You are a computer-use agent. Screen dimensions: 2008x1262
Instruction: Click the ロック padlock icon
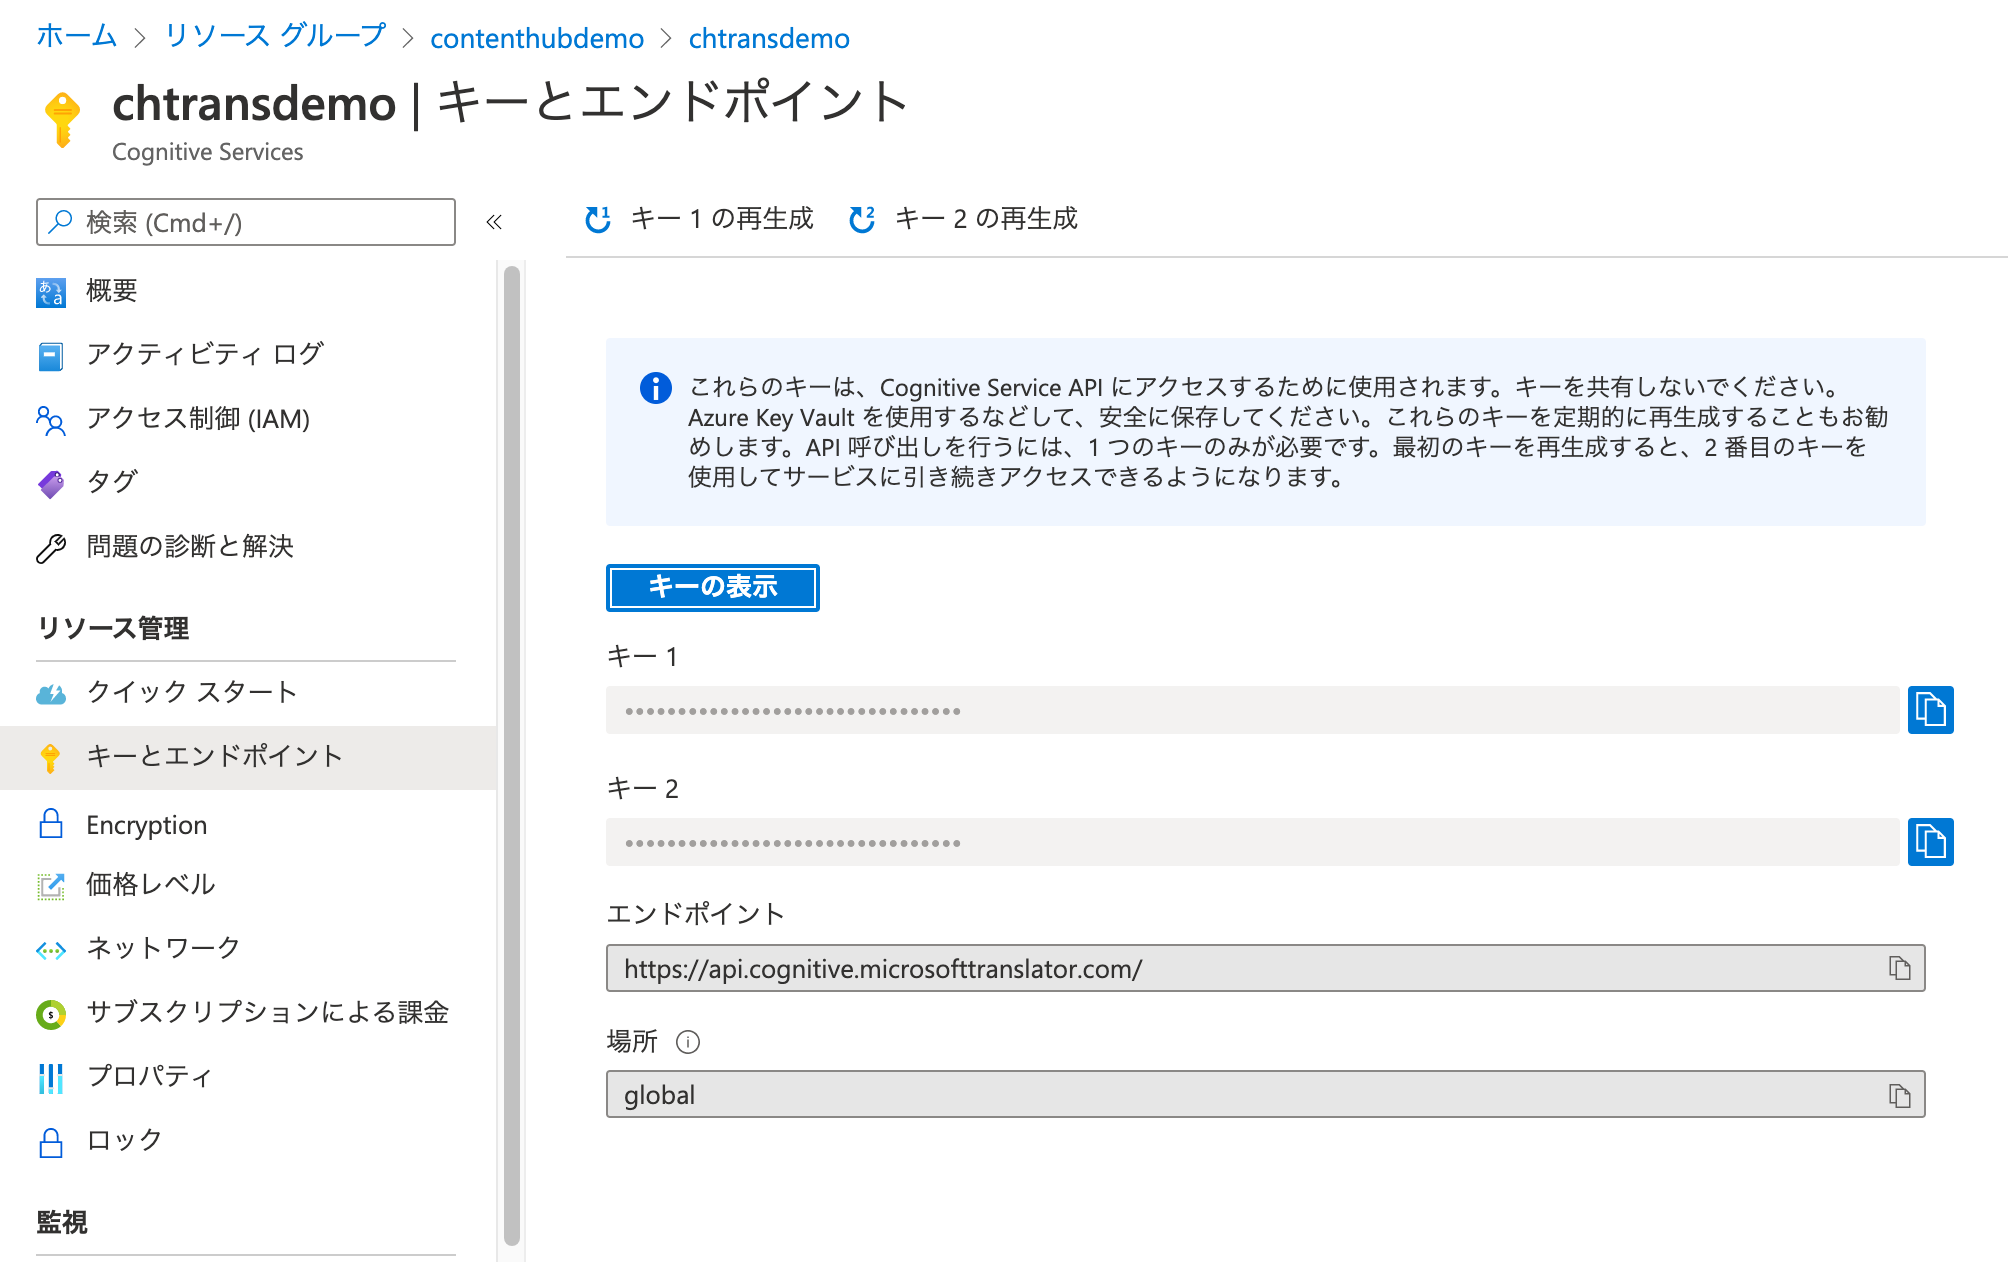click(51, 1143)
